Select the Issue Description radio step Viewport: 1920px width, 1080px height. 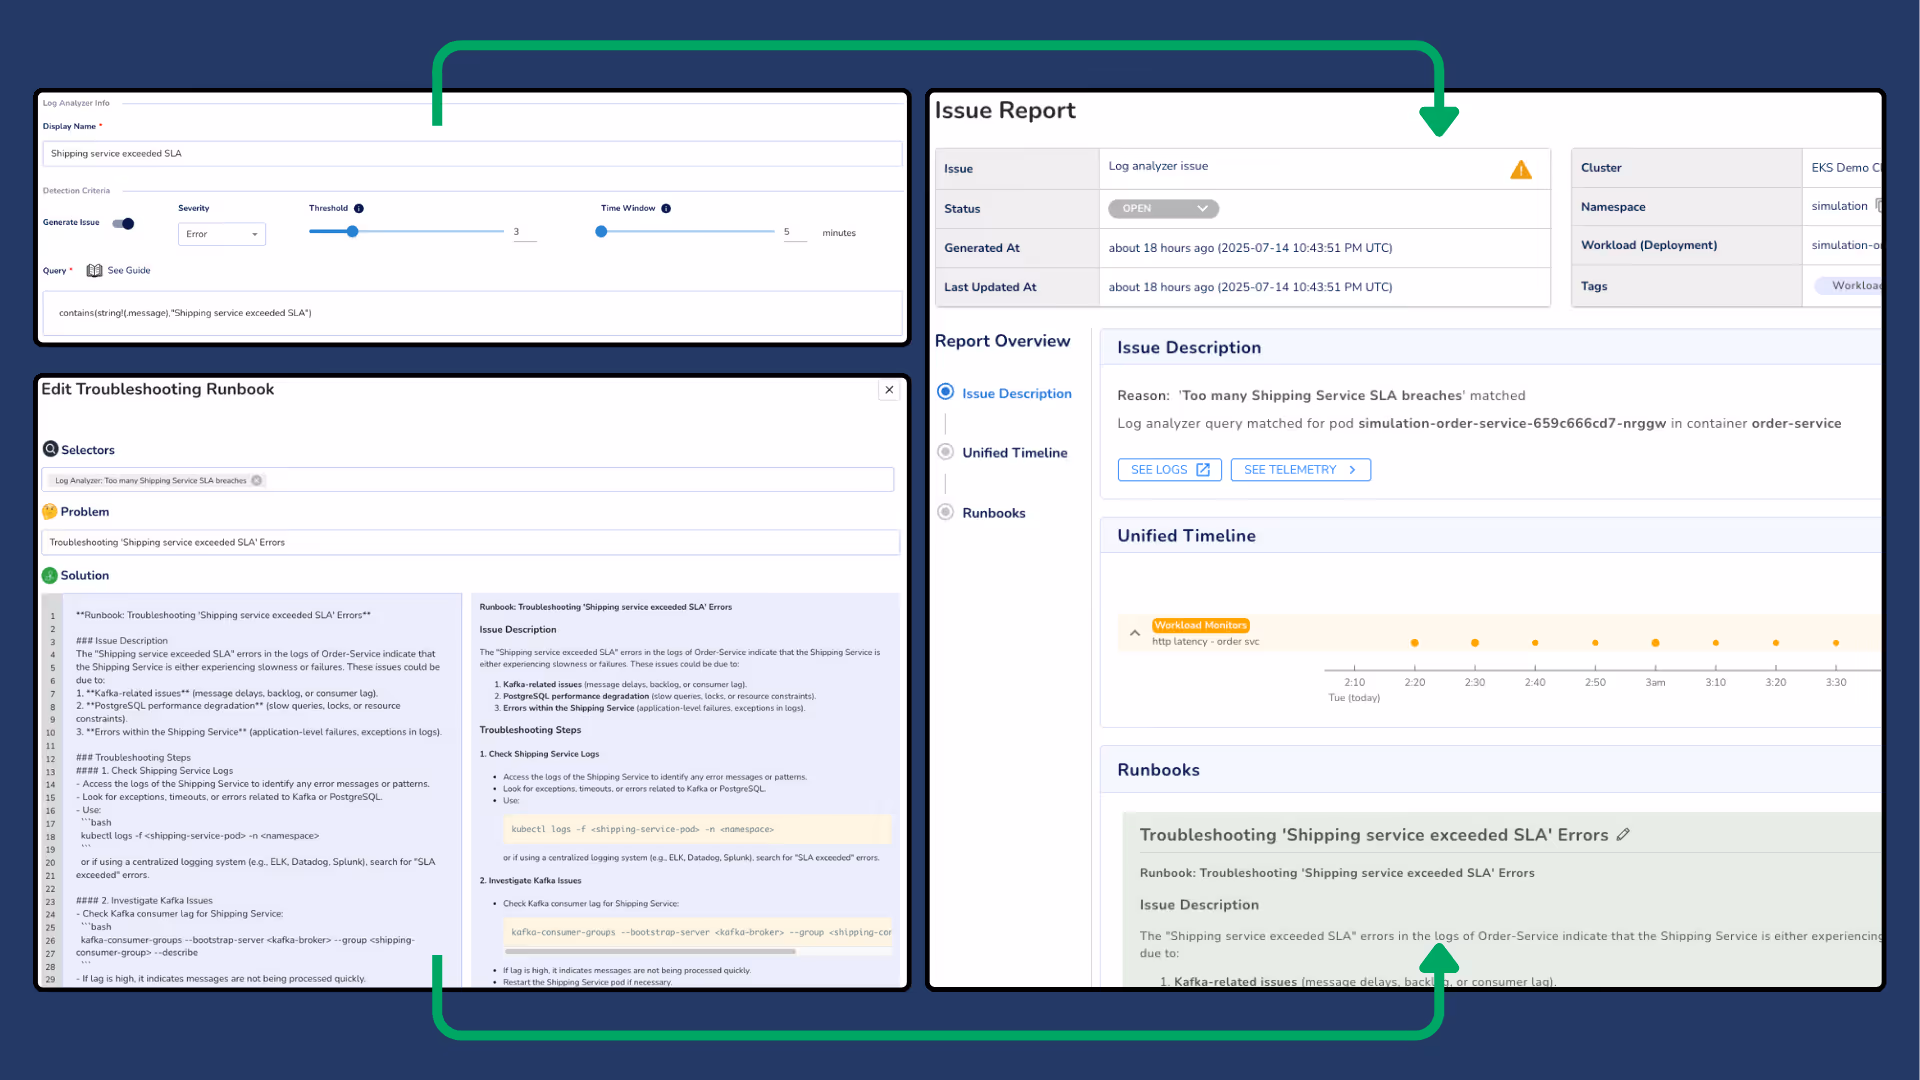[x=945, y=392]
